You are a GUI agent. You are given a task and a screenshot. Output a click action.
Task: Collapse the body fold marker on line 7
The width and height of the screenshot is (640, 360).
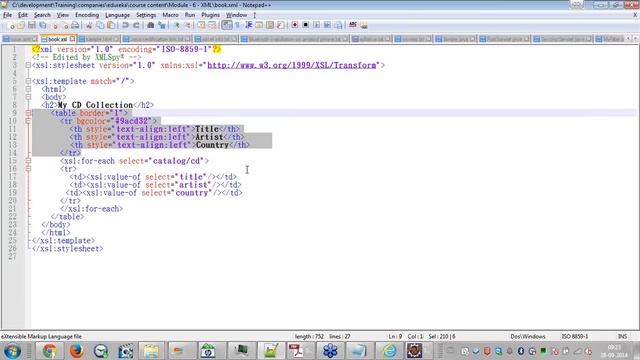[x=28, y=97]
